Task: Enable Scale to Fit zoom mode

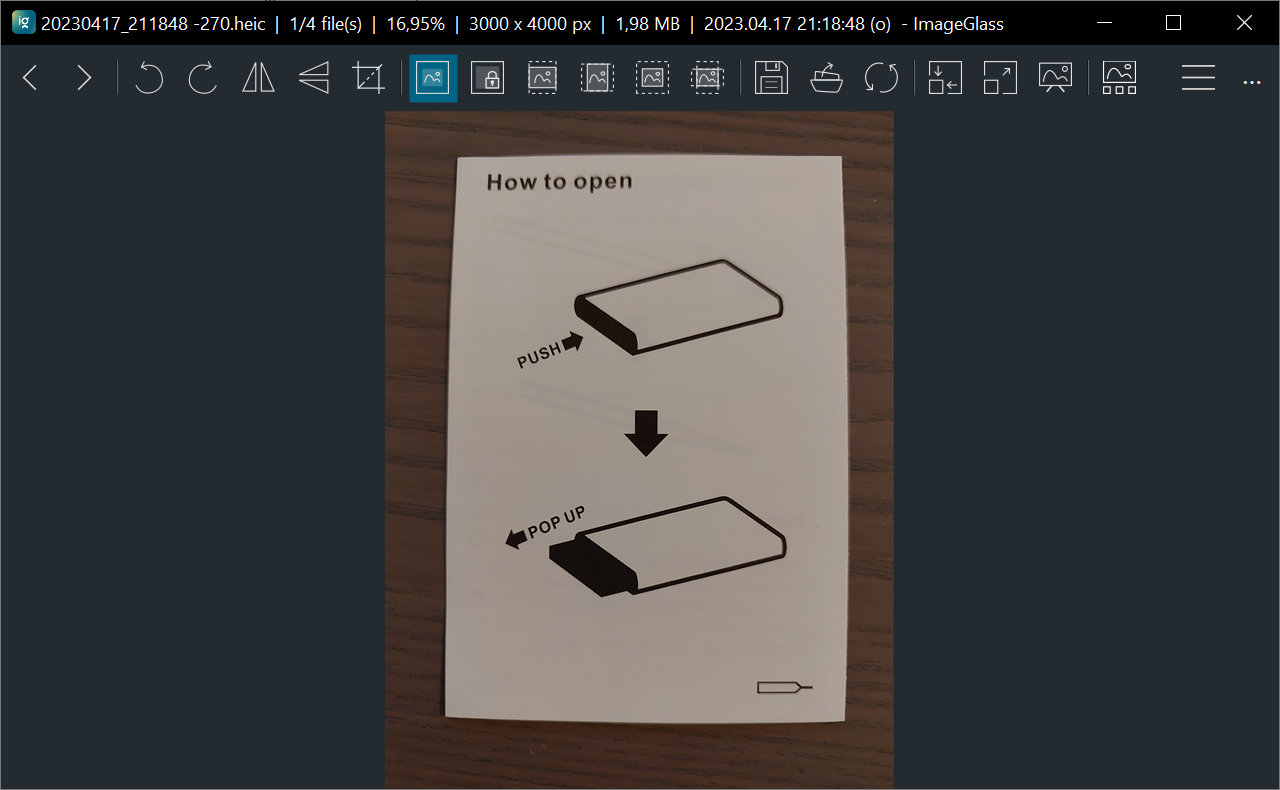Action: click(652, 78)
